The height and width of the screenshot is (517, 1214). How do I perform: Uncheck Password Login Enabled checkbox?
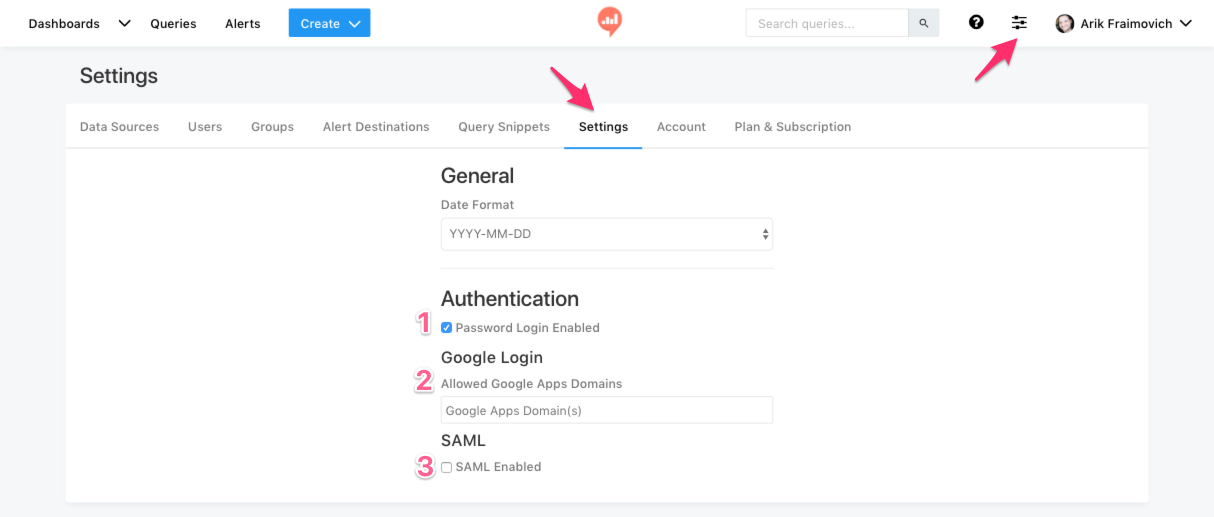click(446, 328)
